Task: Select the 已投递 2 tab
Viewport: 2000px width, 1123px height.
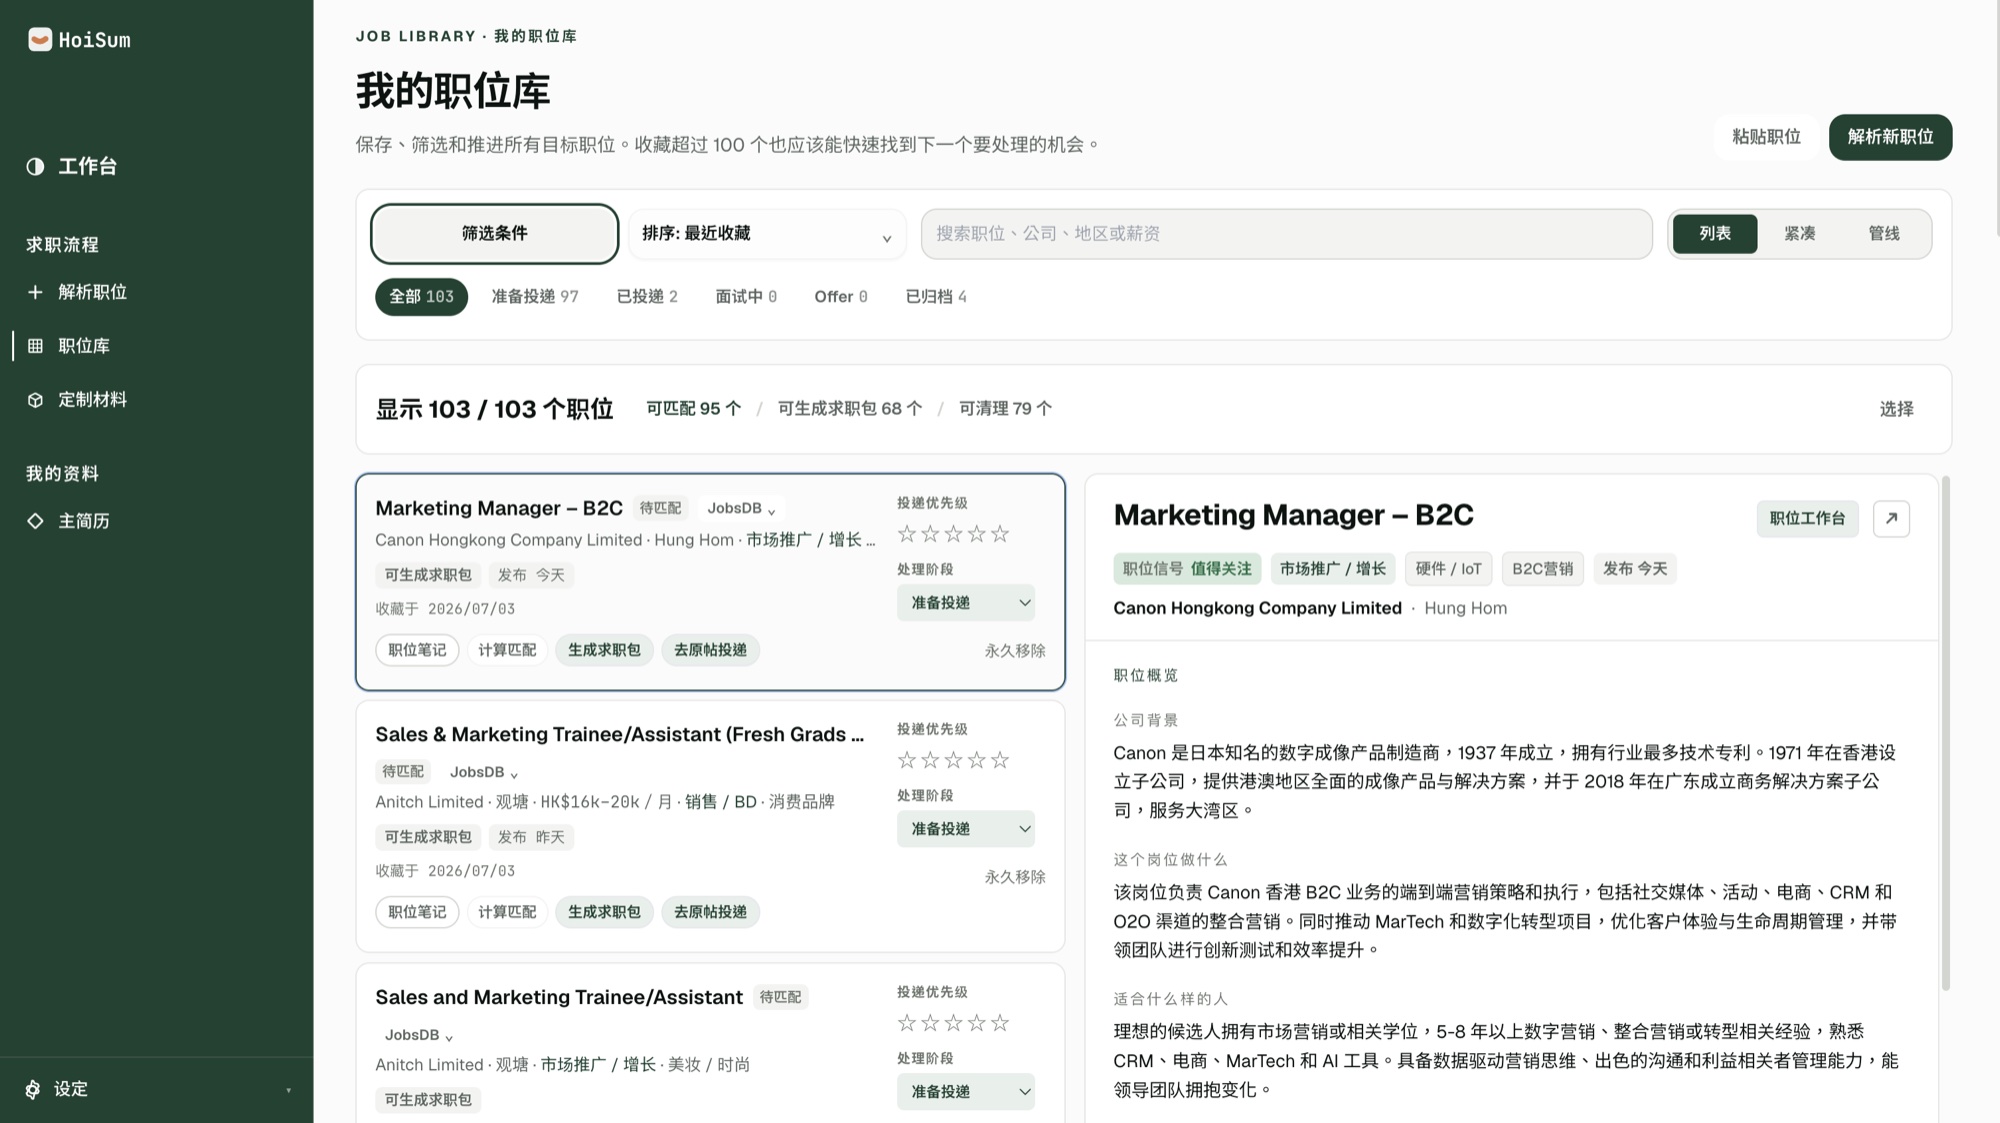Action: (x=647, y=297)
